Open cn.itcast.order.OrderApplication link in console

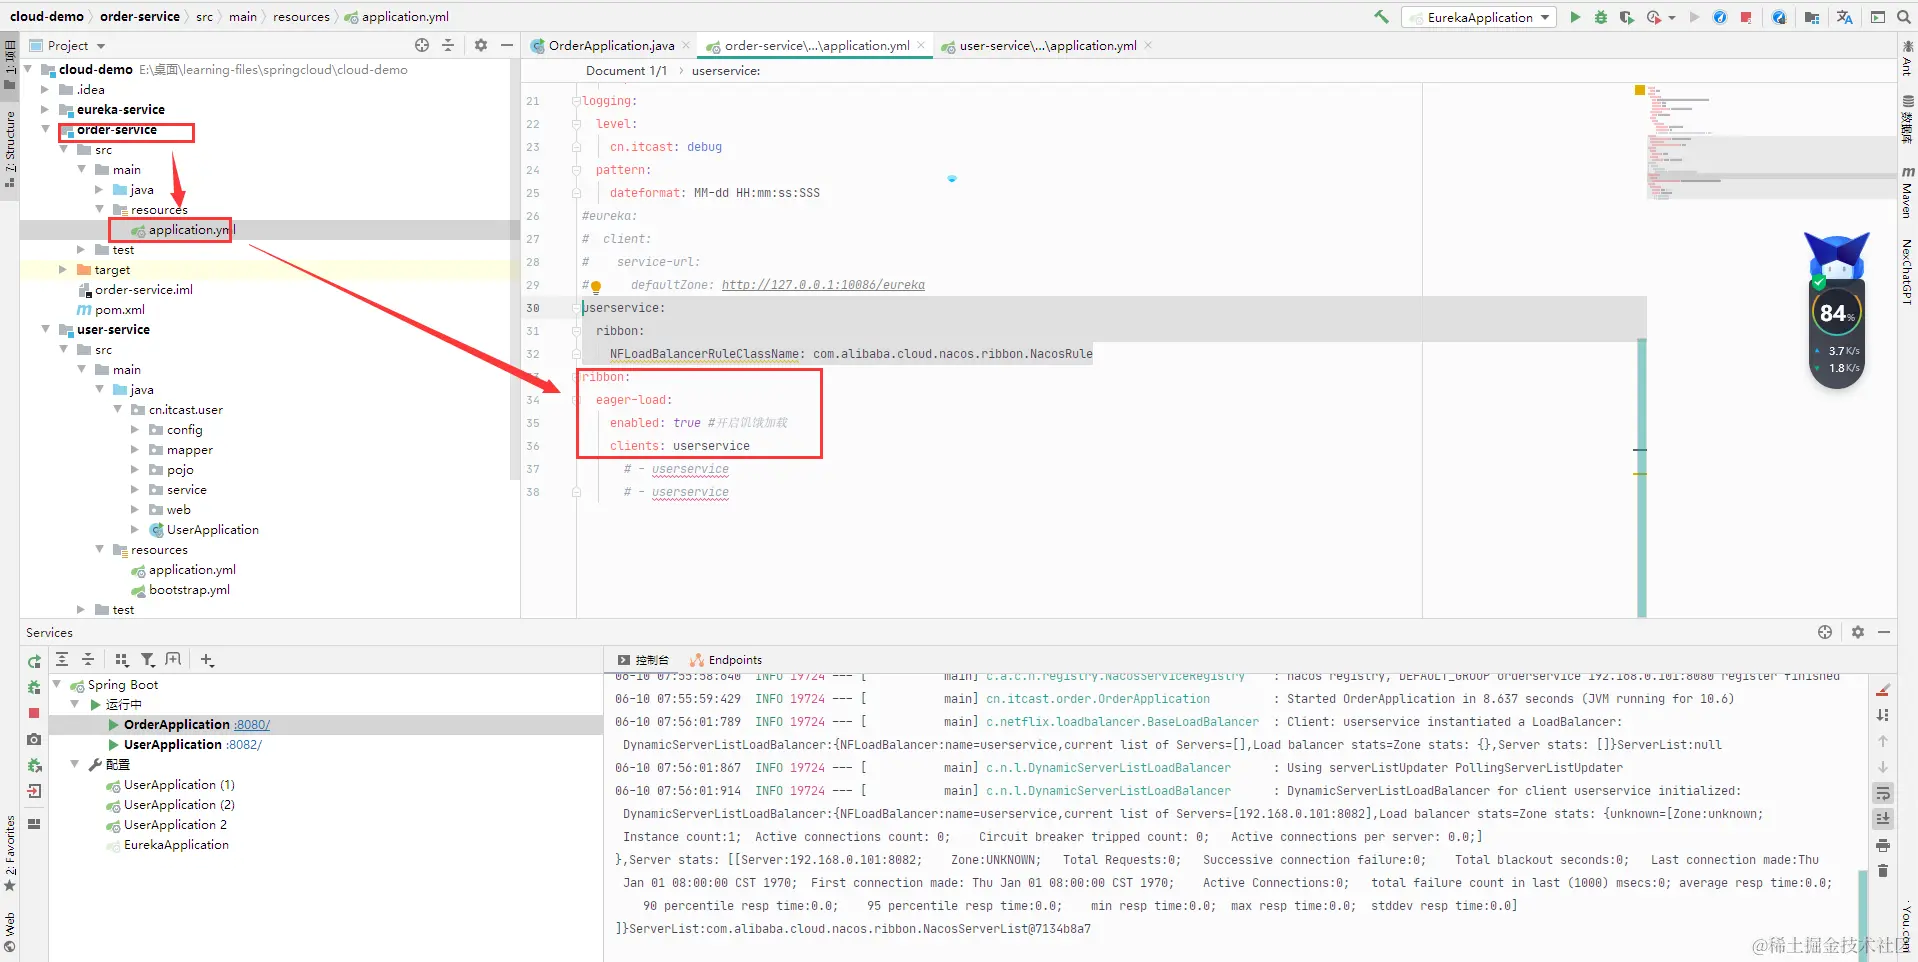[x=1098, y=699]
